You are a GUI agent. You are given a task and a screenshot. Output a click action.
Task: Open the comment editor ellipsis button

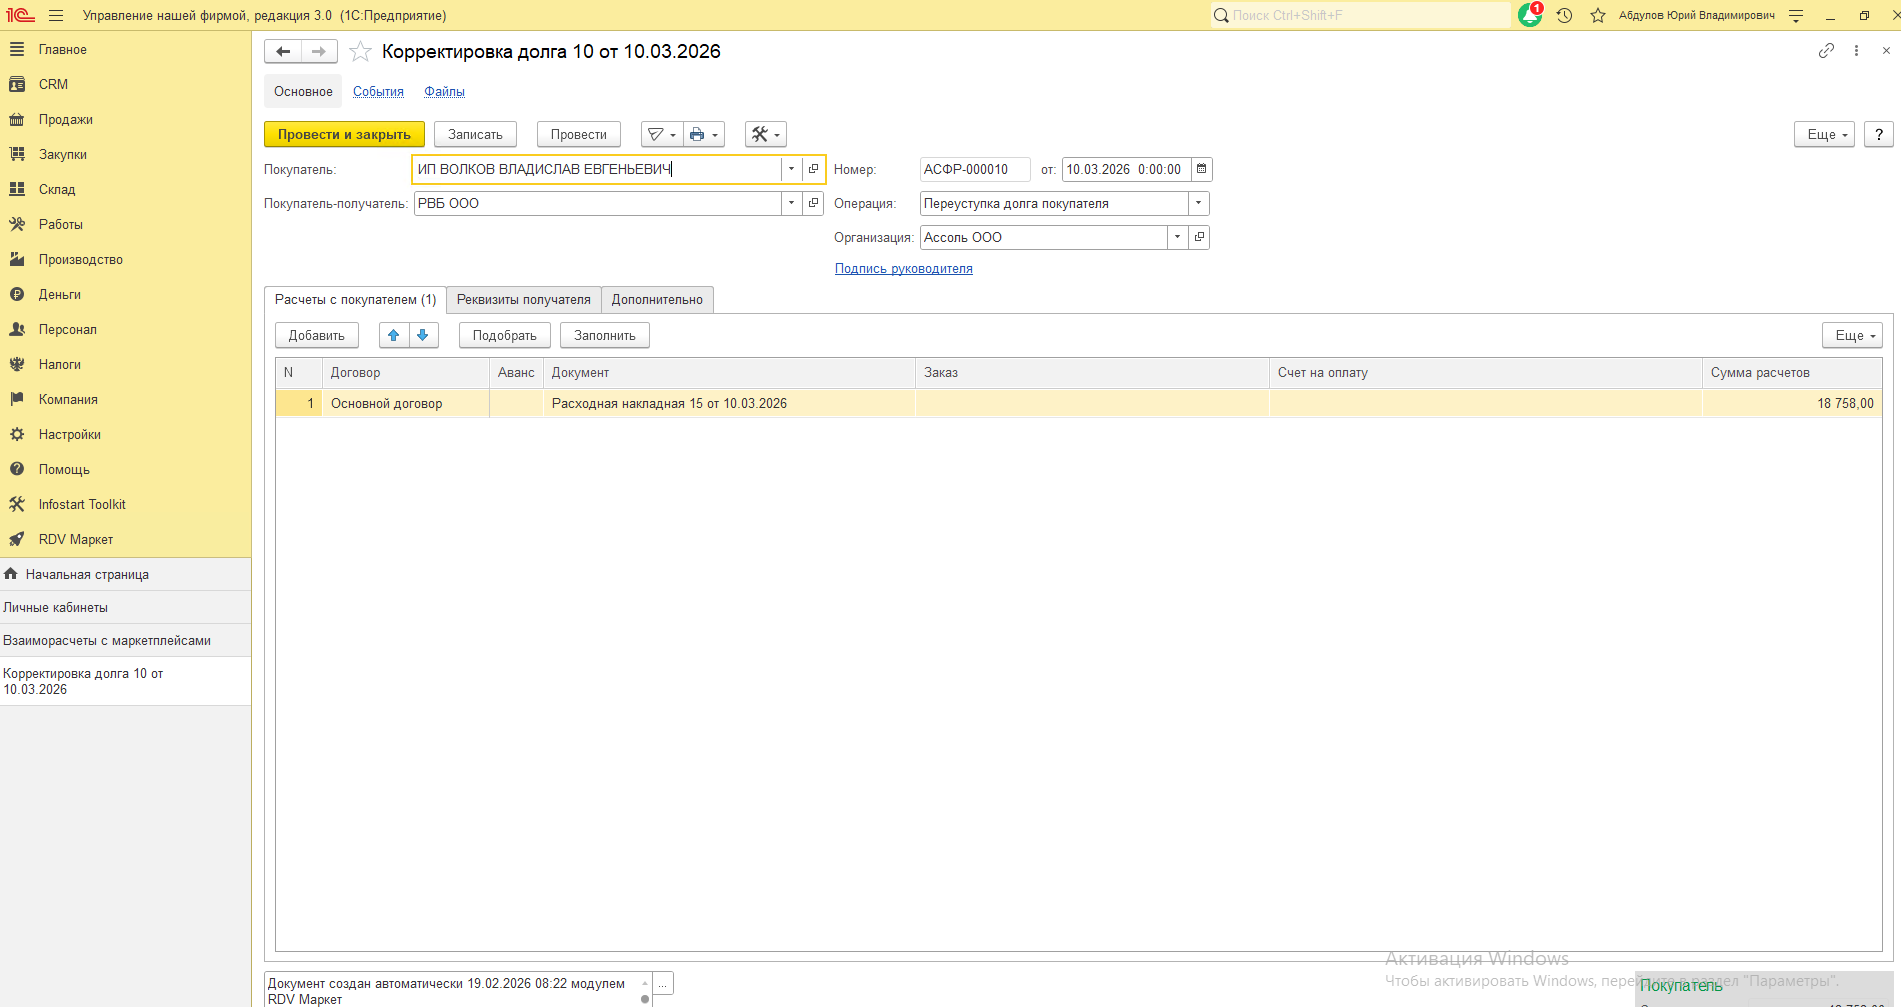click(x=662, y=984)
